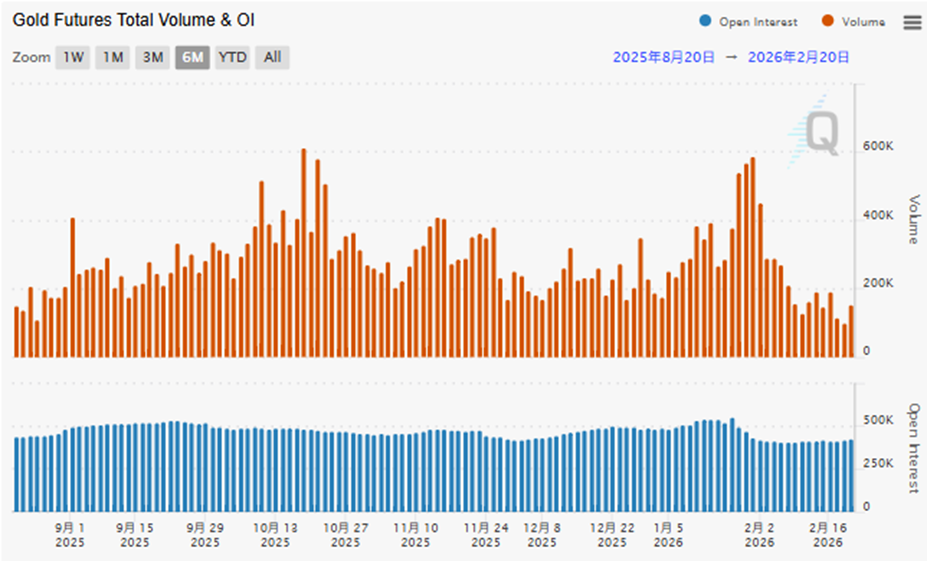Viewport: 927px width, 561px height.
Task: Edit the start date 2025年8月20日
Action: tap(663, 57)
